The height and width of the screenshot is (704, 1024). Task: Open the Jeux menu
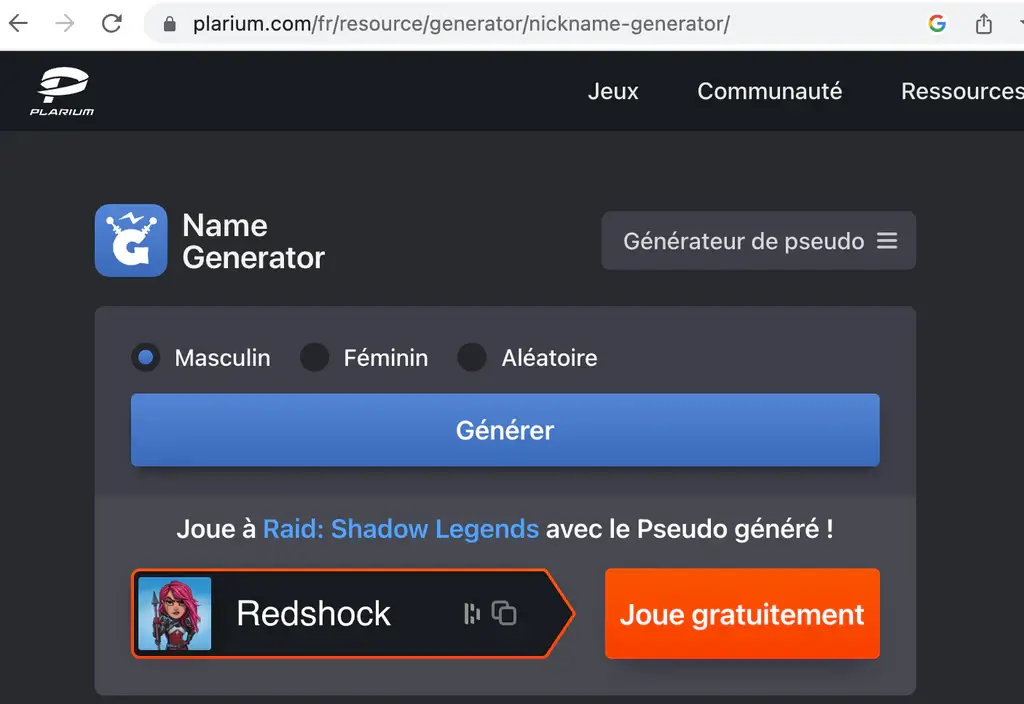coord(613,91)
